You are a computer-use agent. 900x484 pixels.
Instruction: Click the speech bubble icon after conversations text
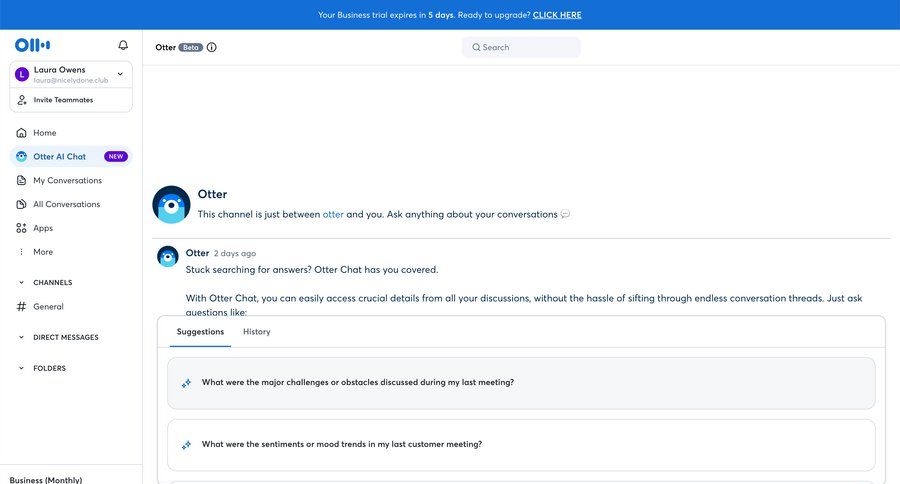tap(565, 214)
